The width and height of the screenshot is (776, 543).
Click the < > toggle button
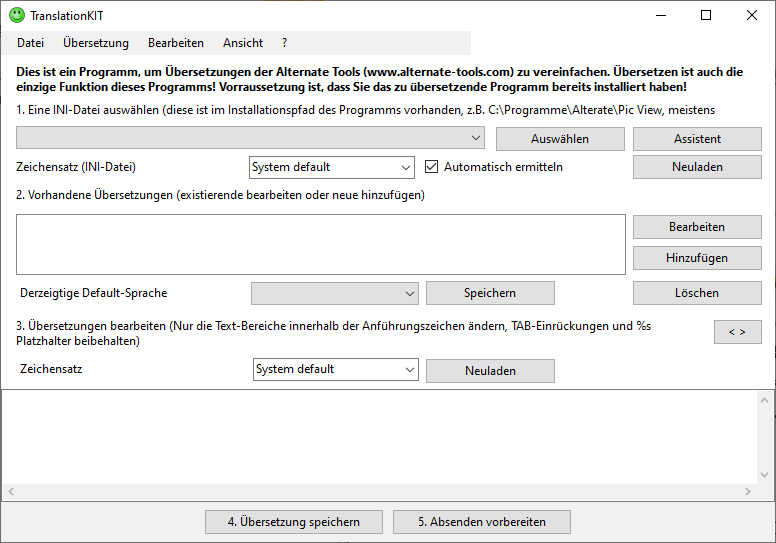click(x=737, y=332)
